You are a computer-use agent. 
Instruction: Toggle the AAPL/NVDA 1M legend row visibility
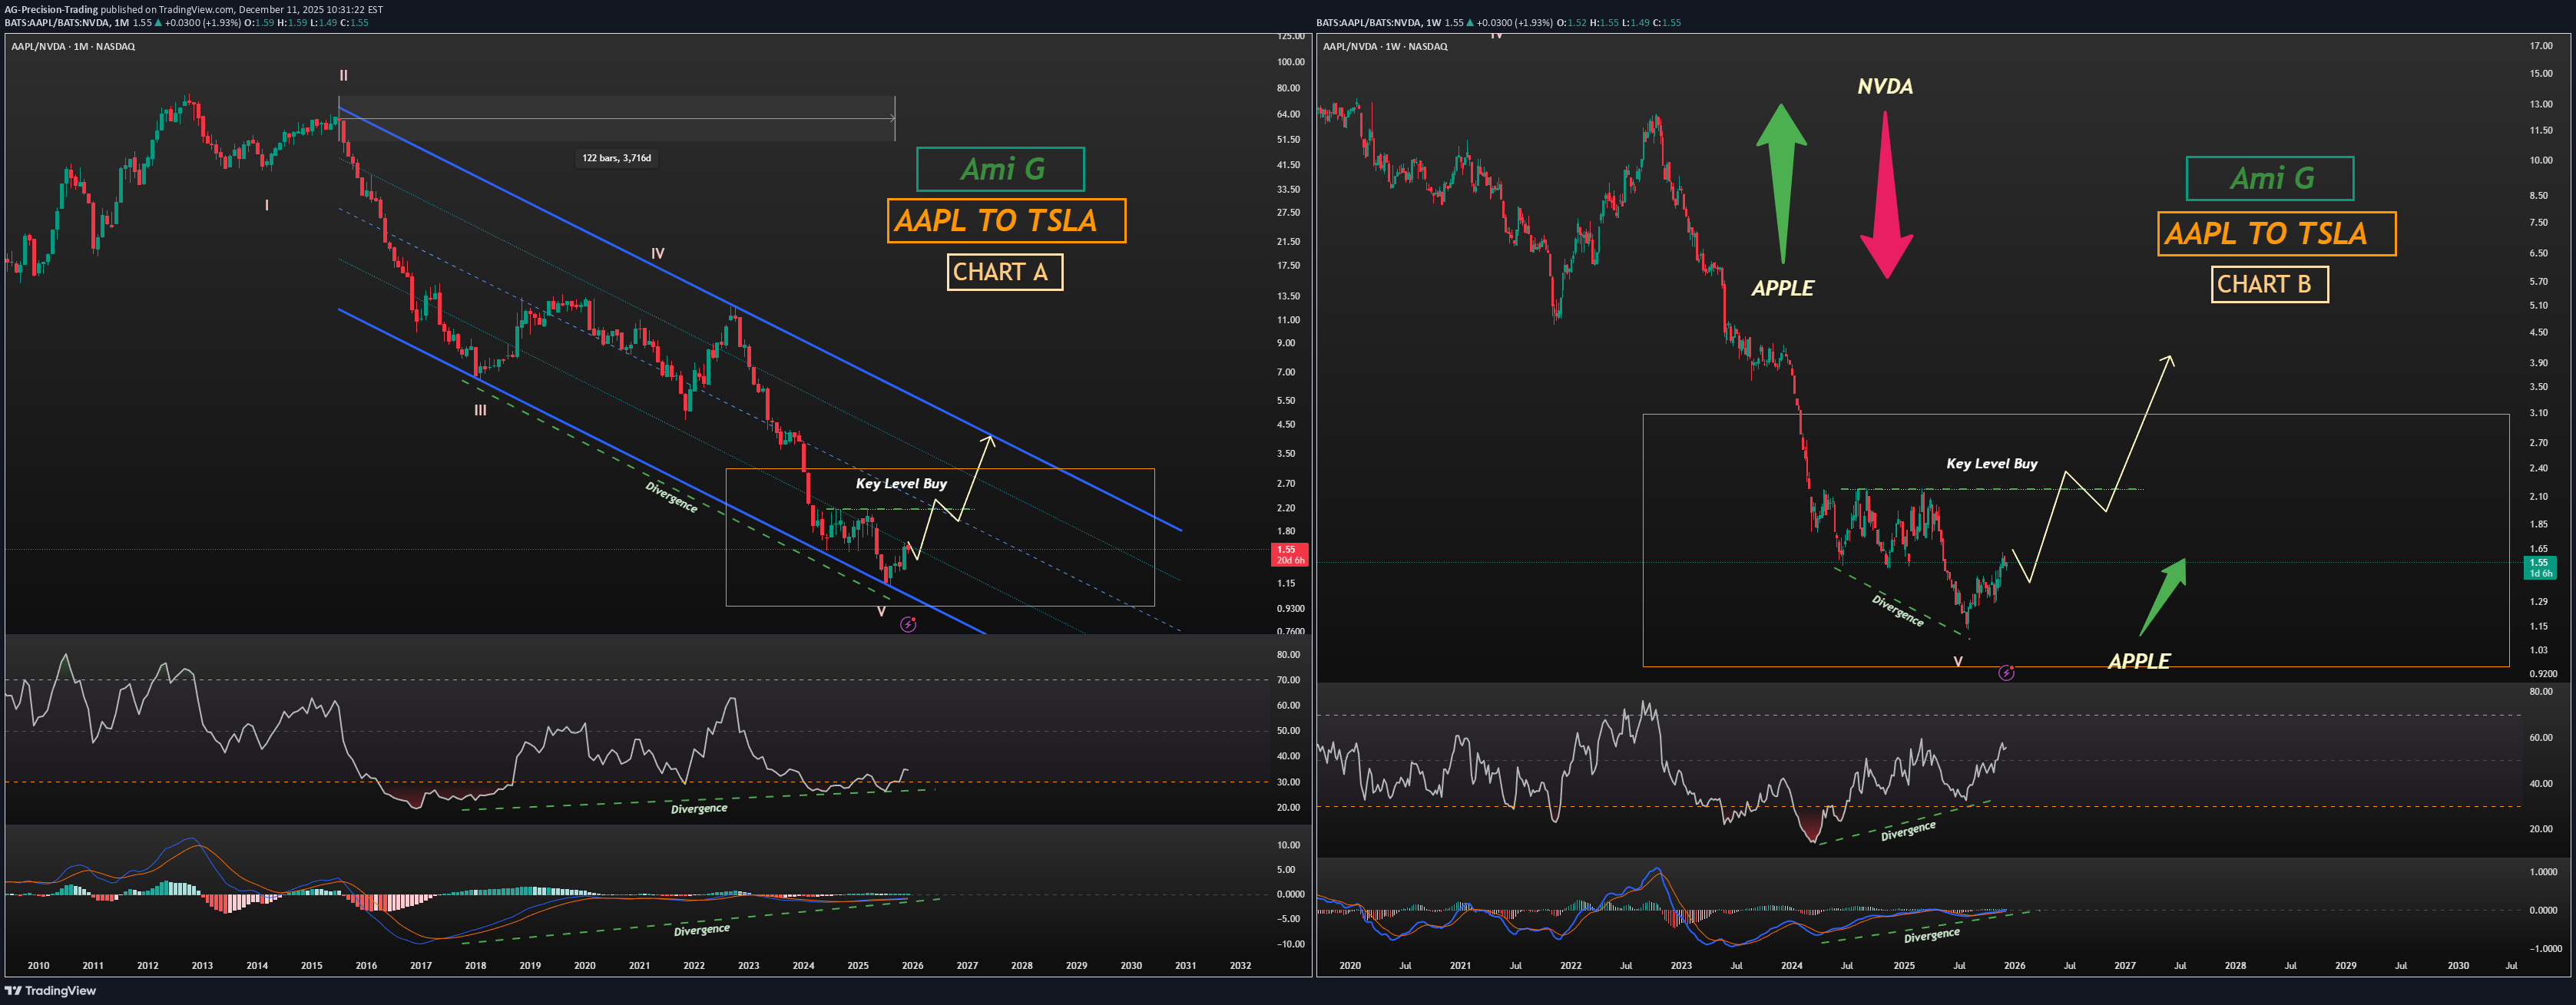point(70,46)
